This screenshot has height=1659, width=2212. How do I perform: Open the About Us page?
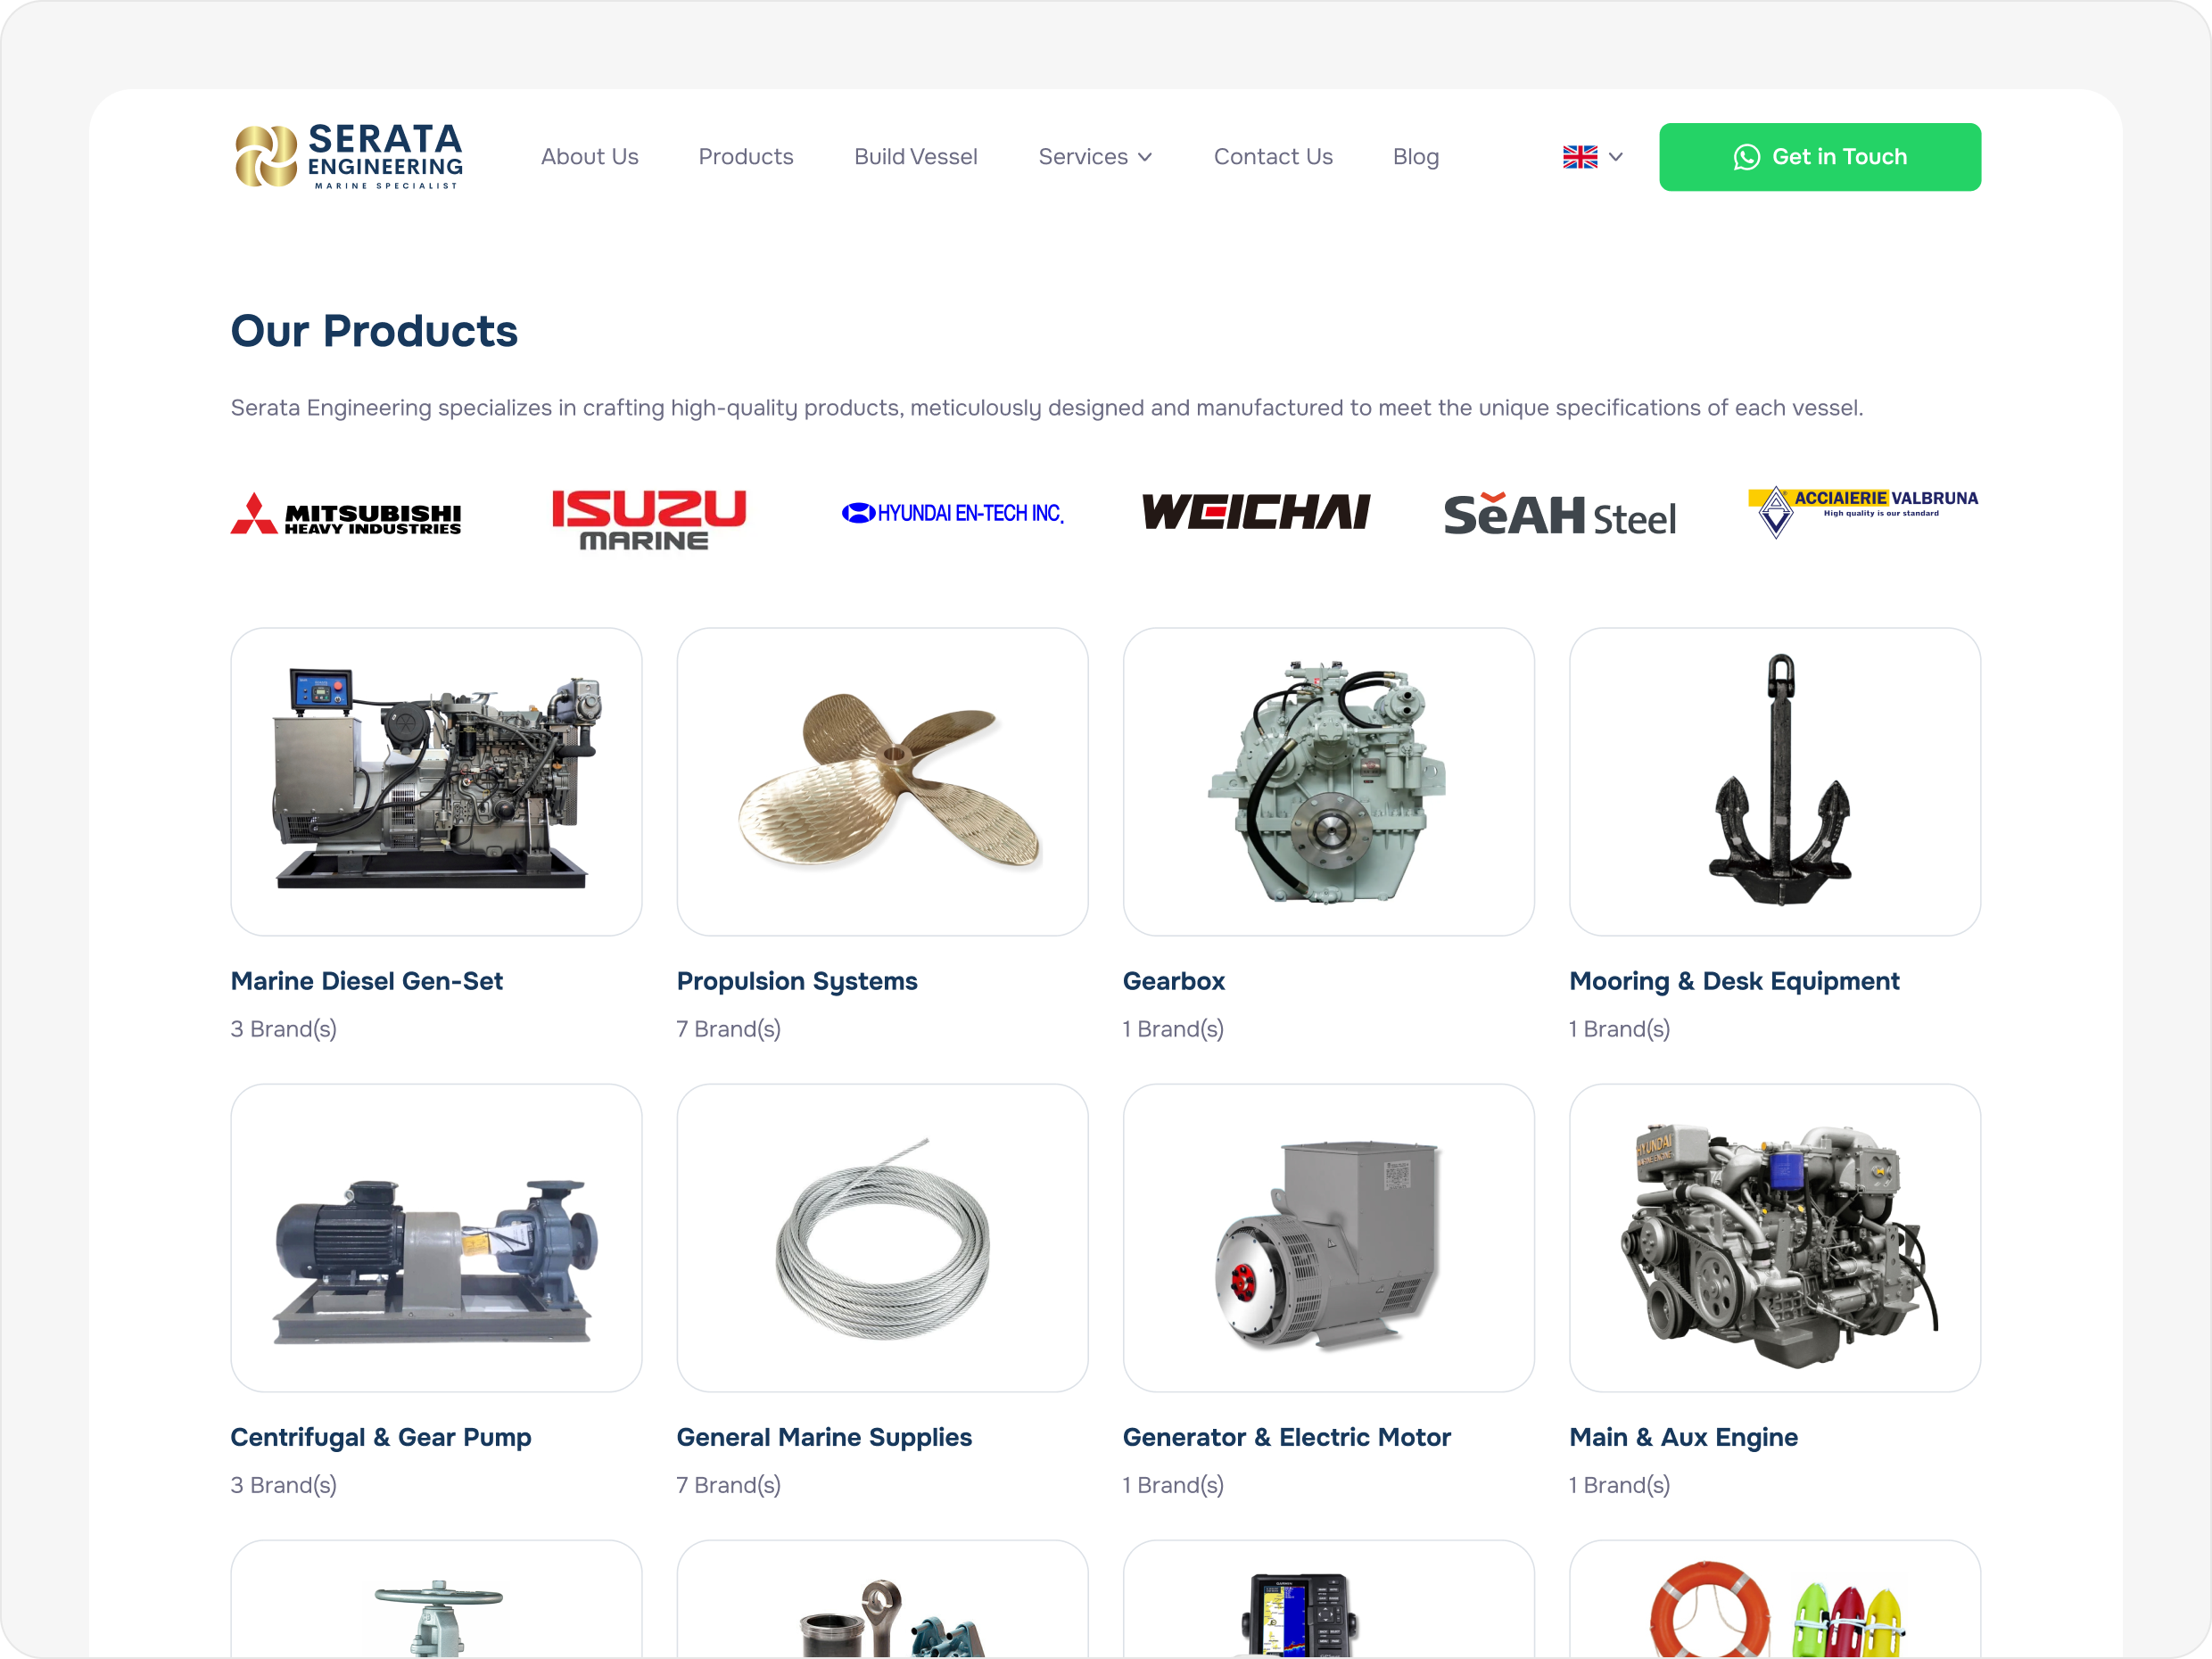[x=589, y=157]
